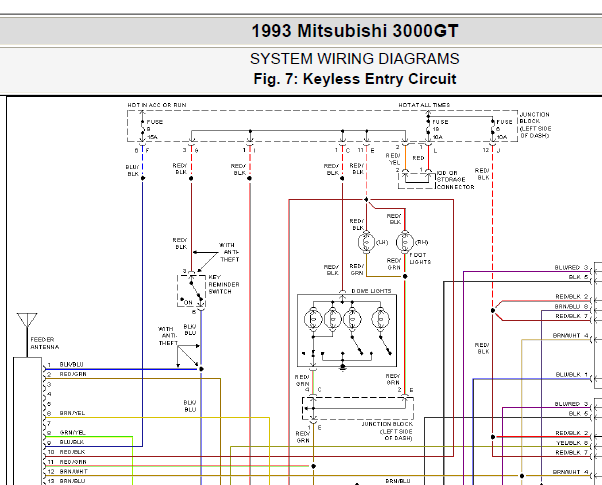Click connector pin '12 BRN/WHT'
602x485 pixels.
68,471
